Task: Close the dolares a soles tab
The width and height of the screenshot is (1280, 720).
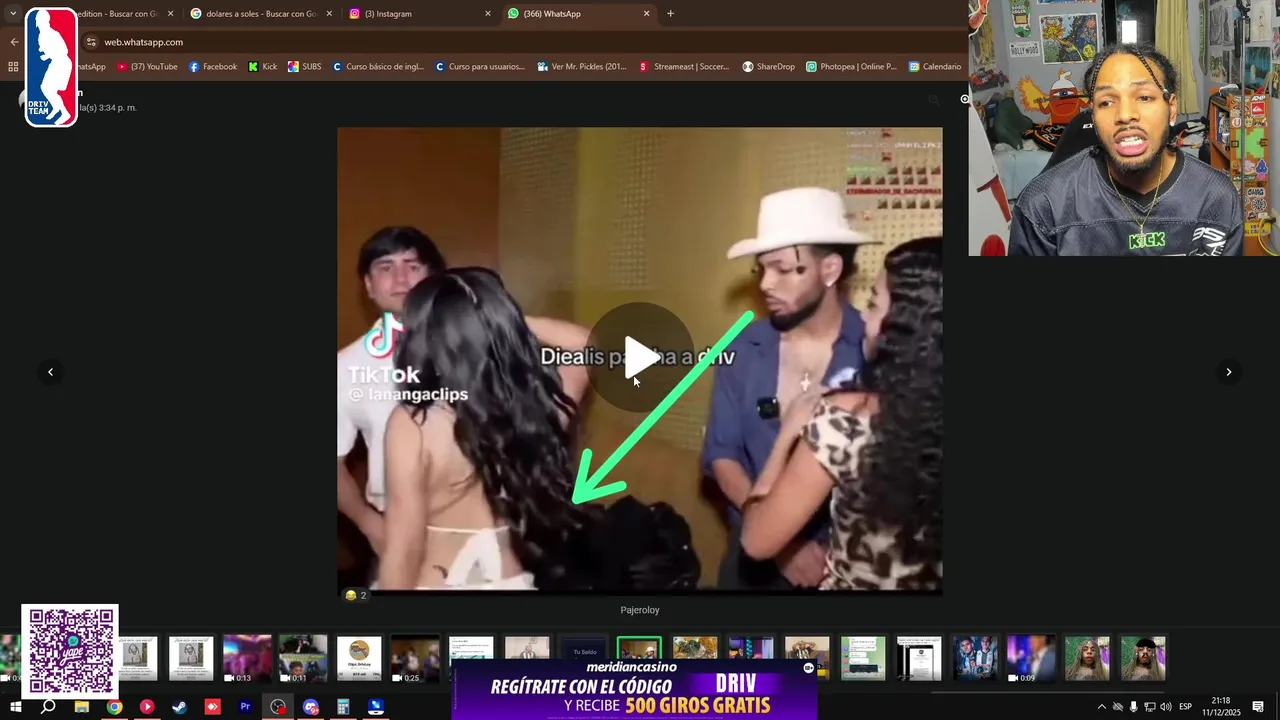Action: (329, 14)
